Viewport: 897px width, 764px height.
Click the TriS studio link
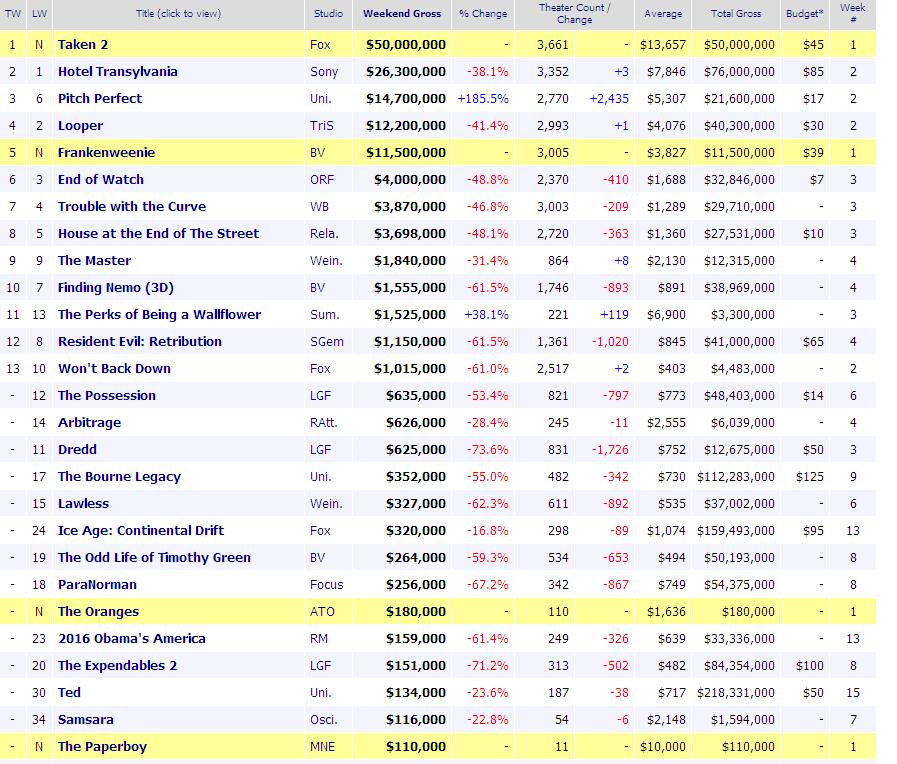pos(322,126)
